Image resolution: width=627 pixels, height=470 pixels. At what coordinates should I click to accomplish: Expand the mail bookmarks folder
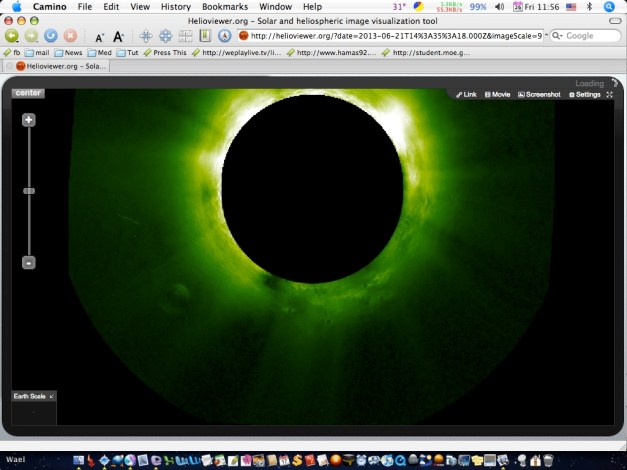(x=37, y=53)
